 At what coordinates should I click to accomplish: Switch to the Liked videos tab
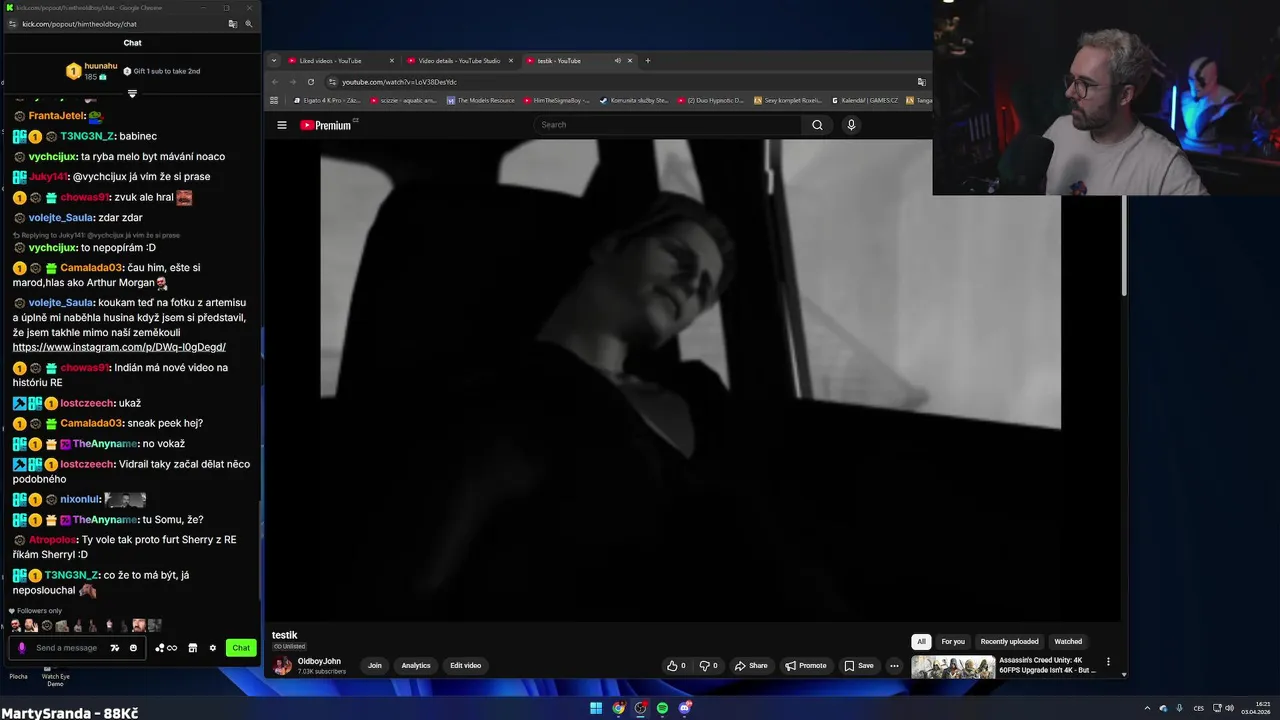tap(338, 61)
